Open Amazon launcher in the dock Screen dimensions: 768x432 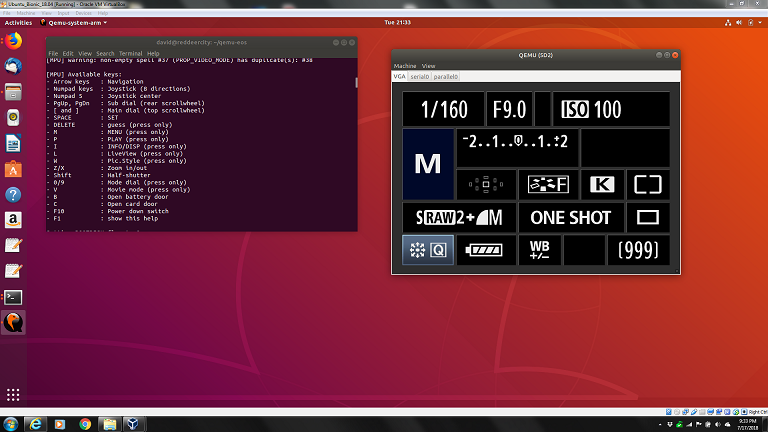[13, 220]
